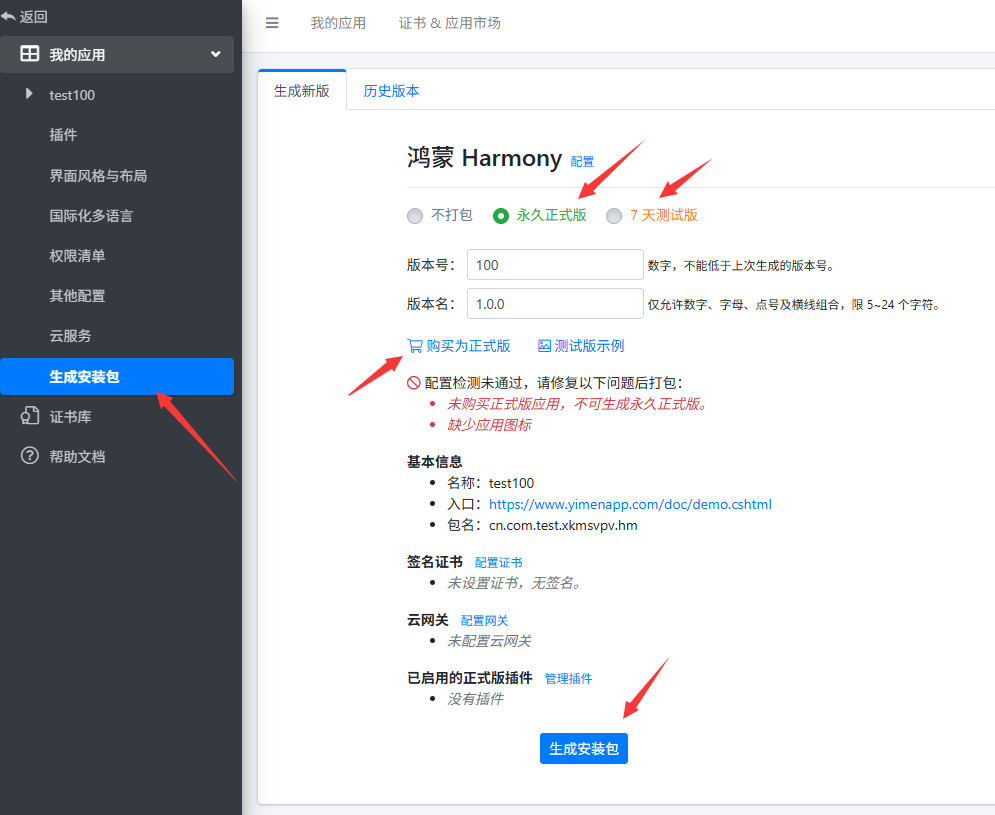Click the shopping cart icon

click(414, 346)
